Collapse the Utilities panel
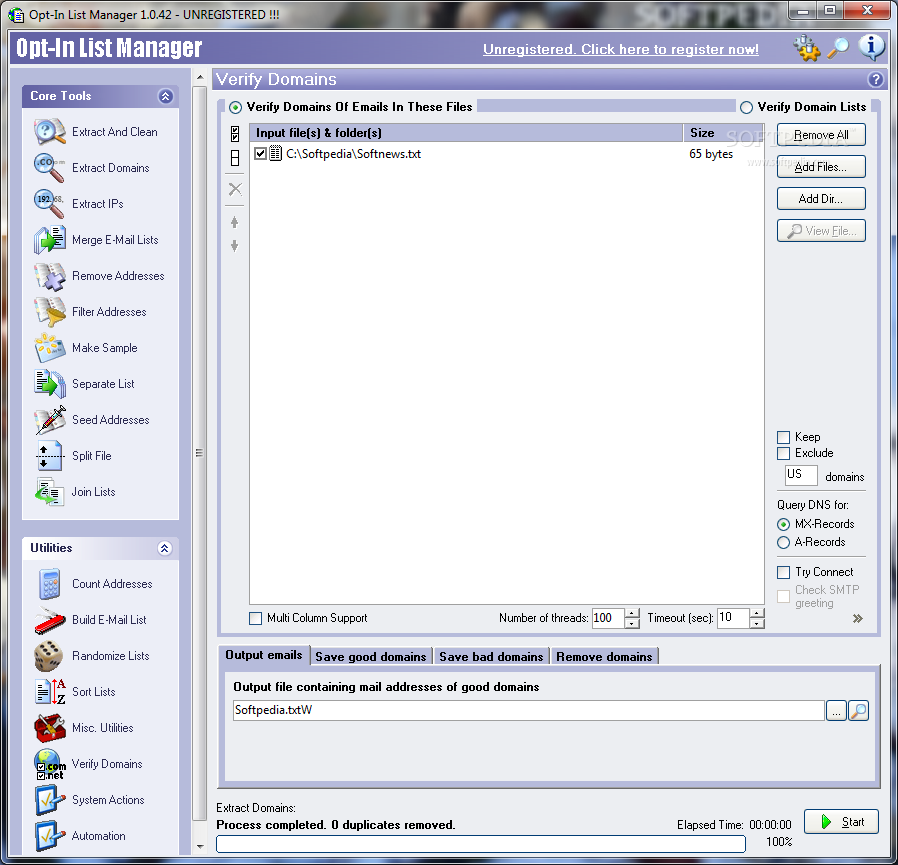The image size is (898, 865). (164, 548)
